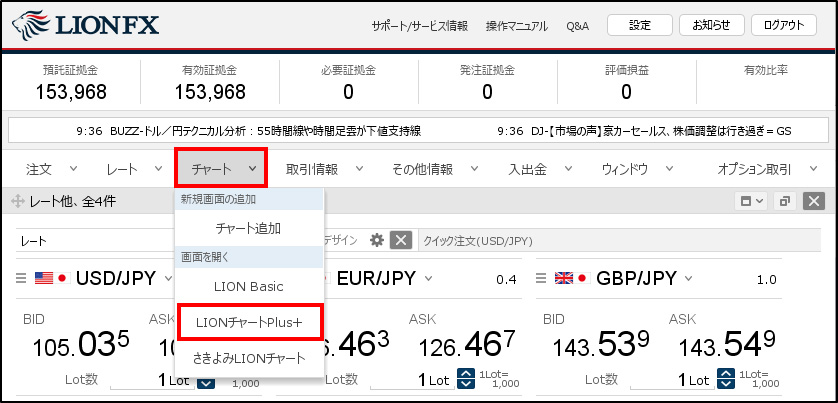Open the 注文 menu
This screenshot has height=403, width=838.
[51, 169]
